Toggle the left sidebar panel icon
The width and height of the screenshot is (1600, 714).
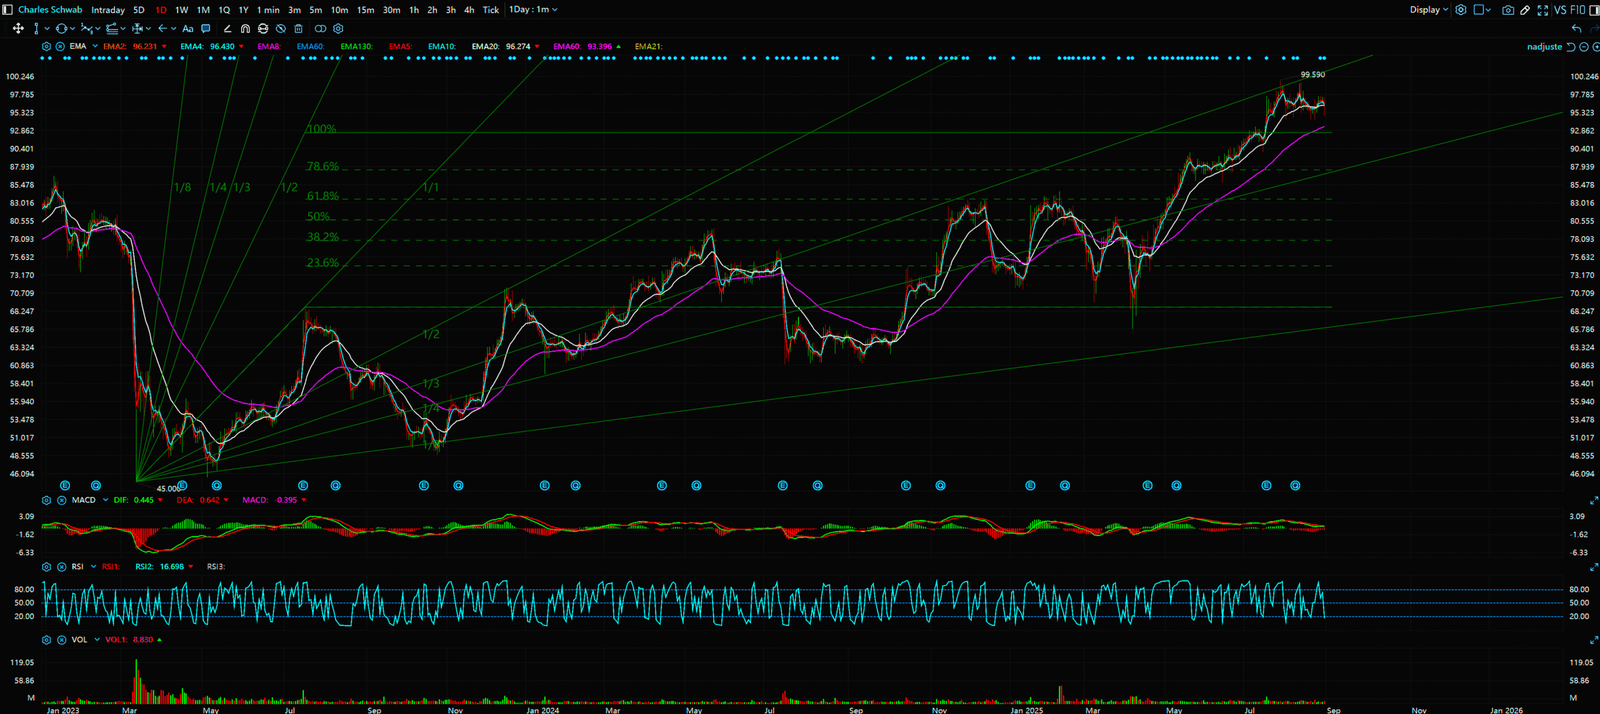[x=8, y=10]
